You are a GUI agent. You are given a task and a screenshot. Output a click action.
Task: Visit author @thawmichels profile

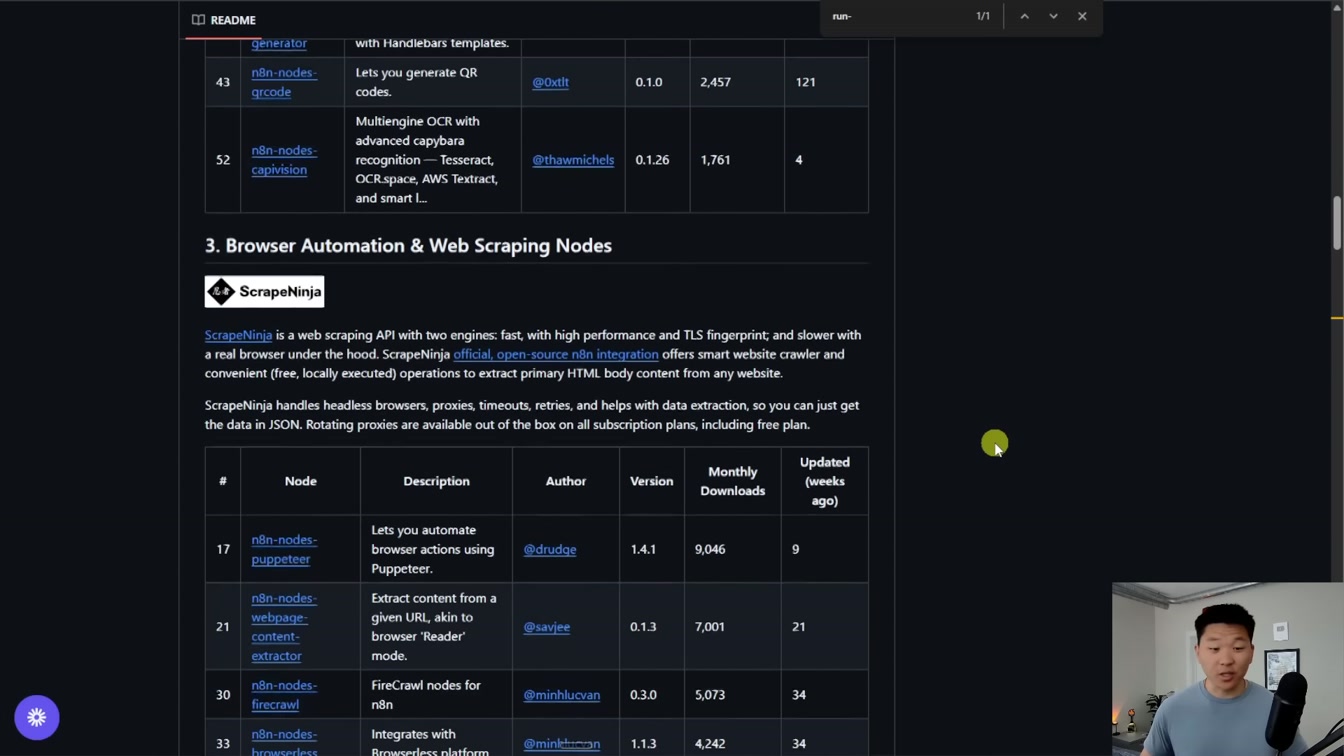(573, 160)
